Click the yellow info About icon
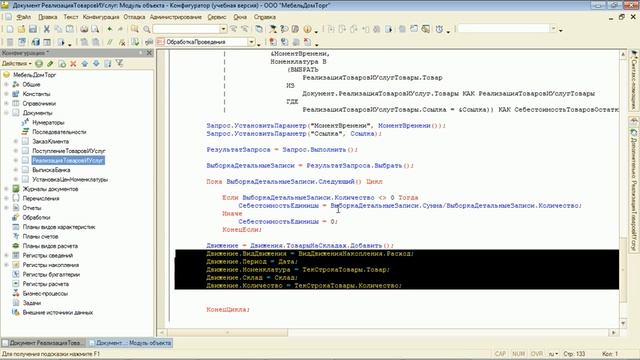This screenshot has width=640, height=360. coord(307,29)
